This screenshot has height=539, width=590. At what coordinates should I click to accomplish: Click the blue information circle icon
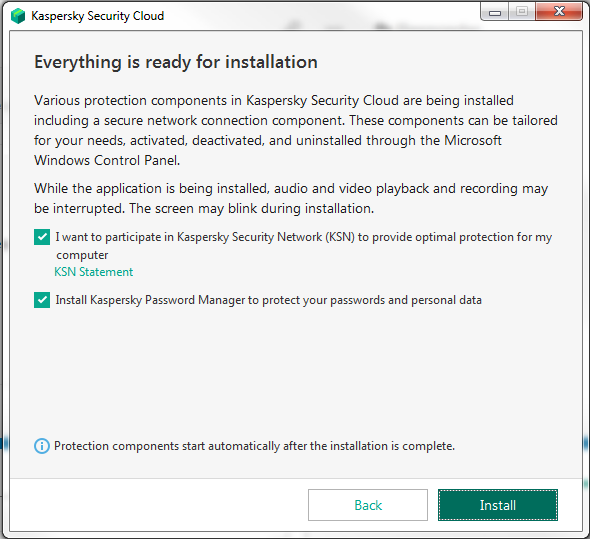(42, 446)
